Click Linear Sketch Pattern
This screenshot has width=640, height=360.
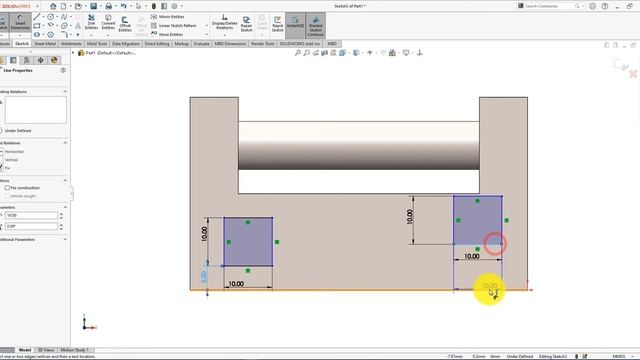click(174, 26)
